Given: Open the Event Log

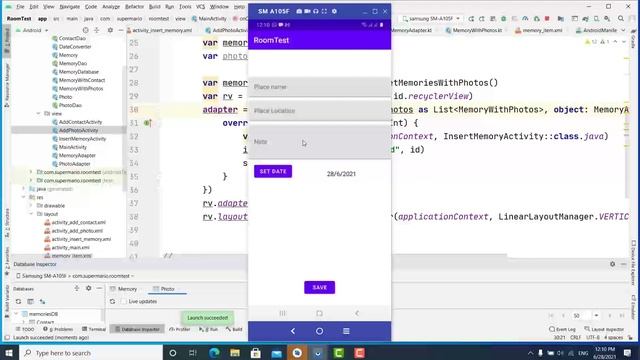Looking at the screenshot, I should point(562,329).
